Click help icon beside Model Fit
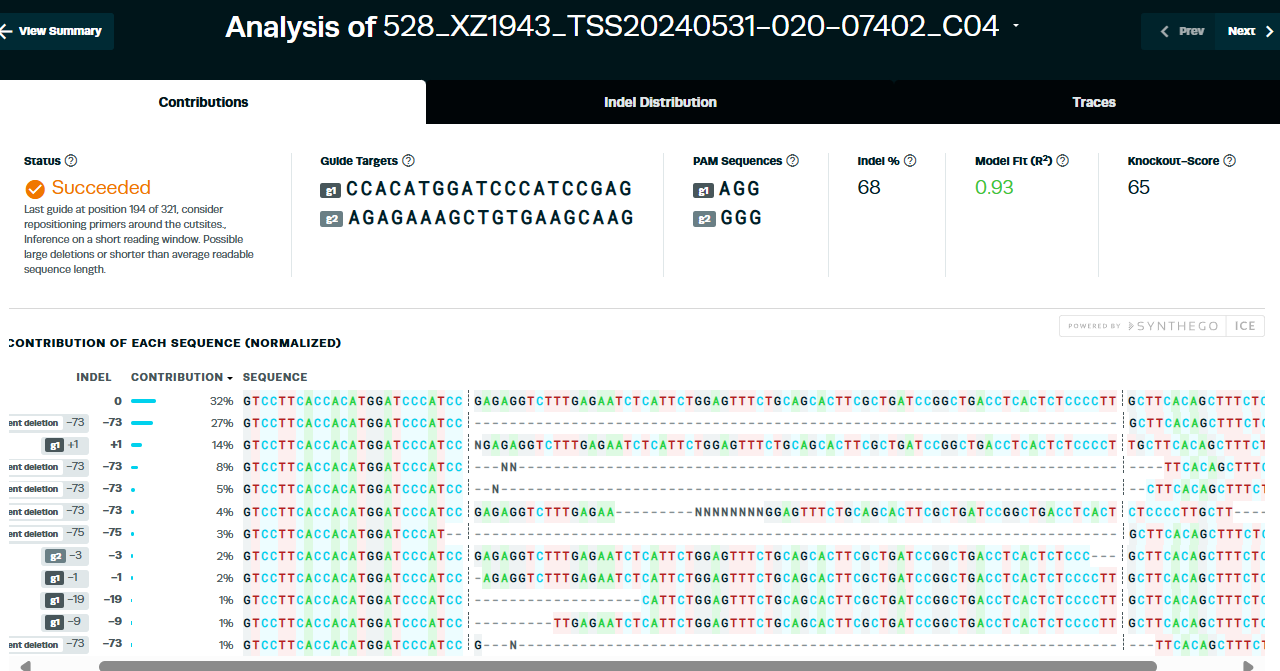1280x671 pixels. click(x=1062, y=161)
